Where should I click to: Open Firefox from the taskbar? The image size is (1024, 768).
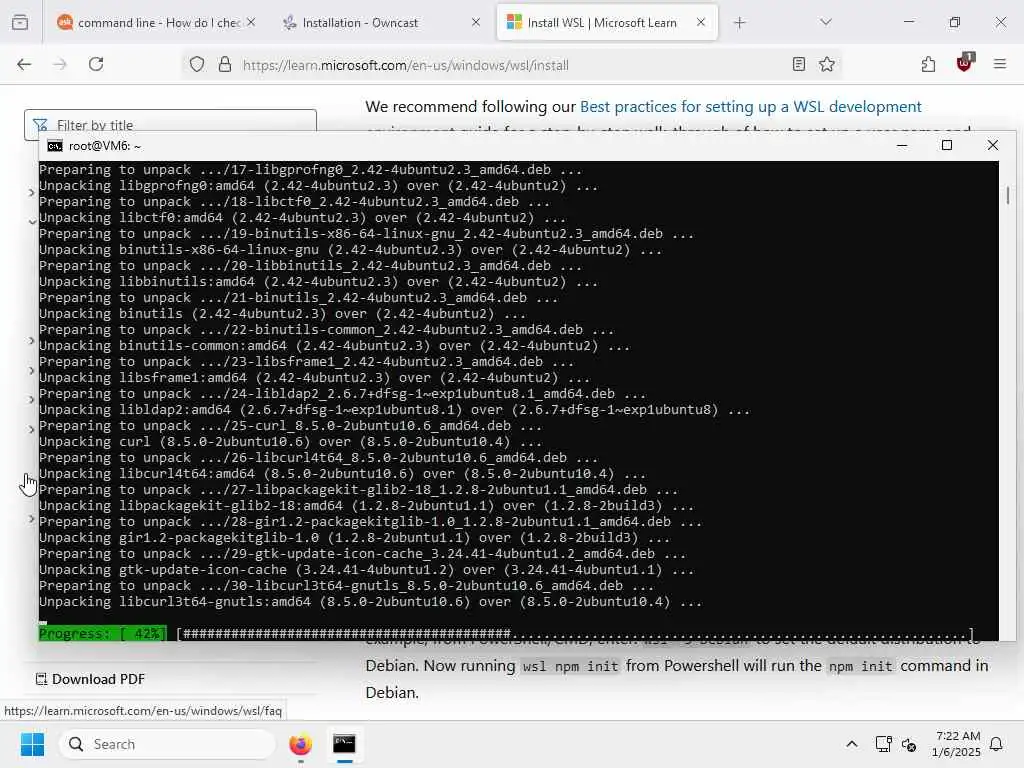click(x=300, y=744)
